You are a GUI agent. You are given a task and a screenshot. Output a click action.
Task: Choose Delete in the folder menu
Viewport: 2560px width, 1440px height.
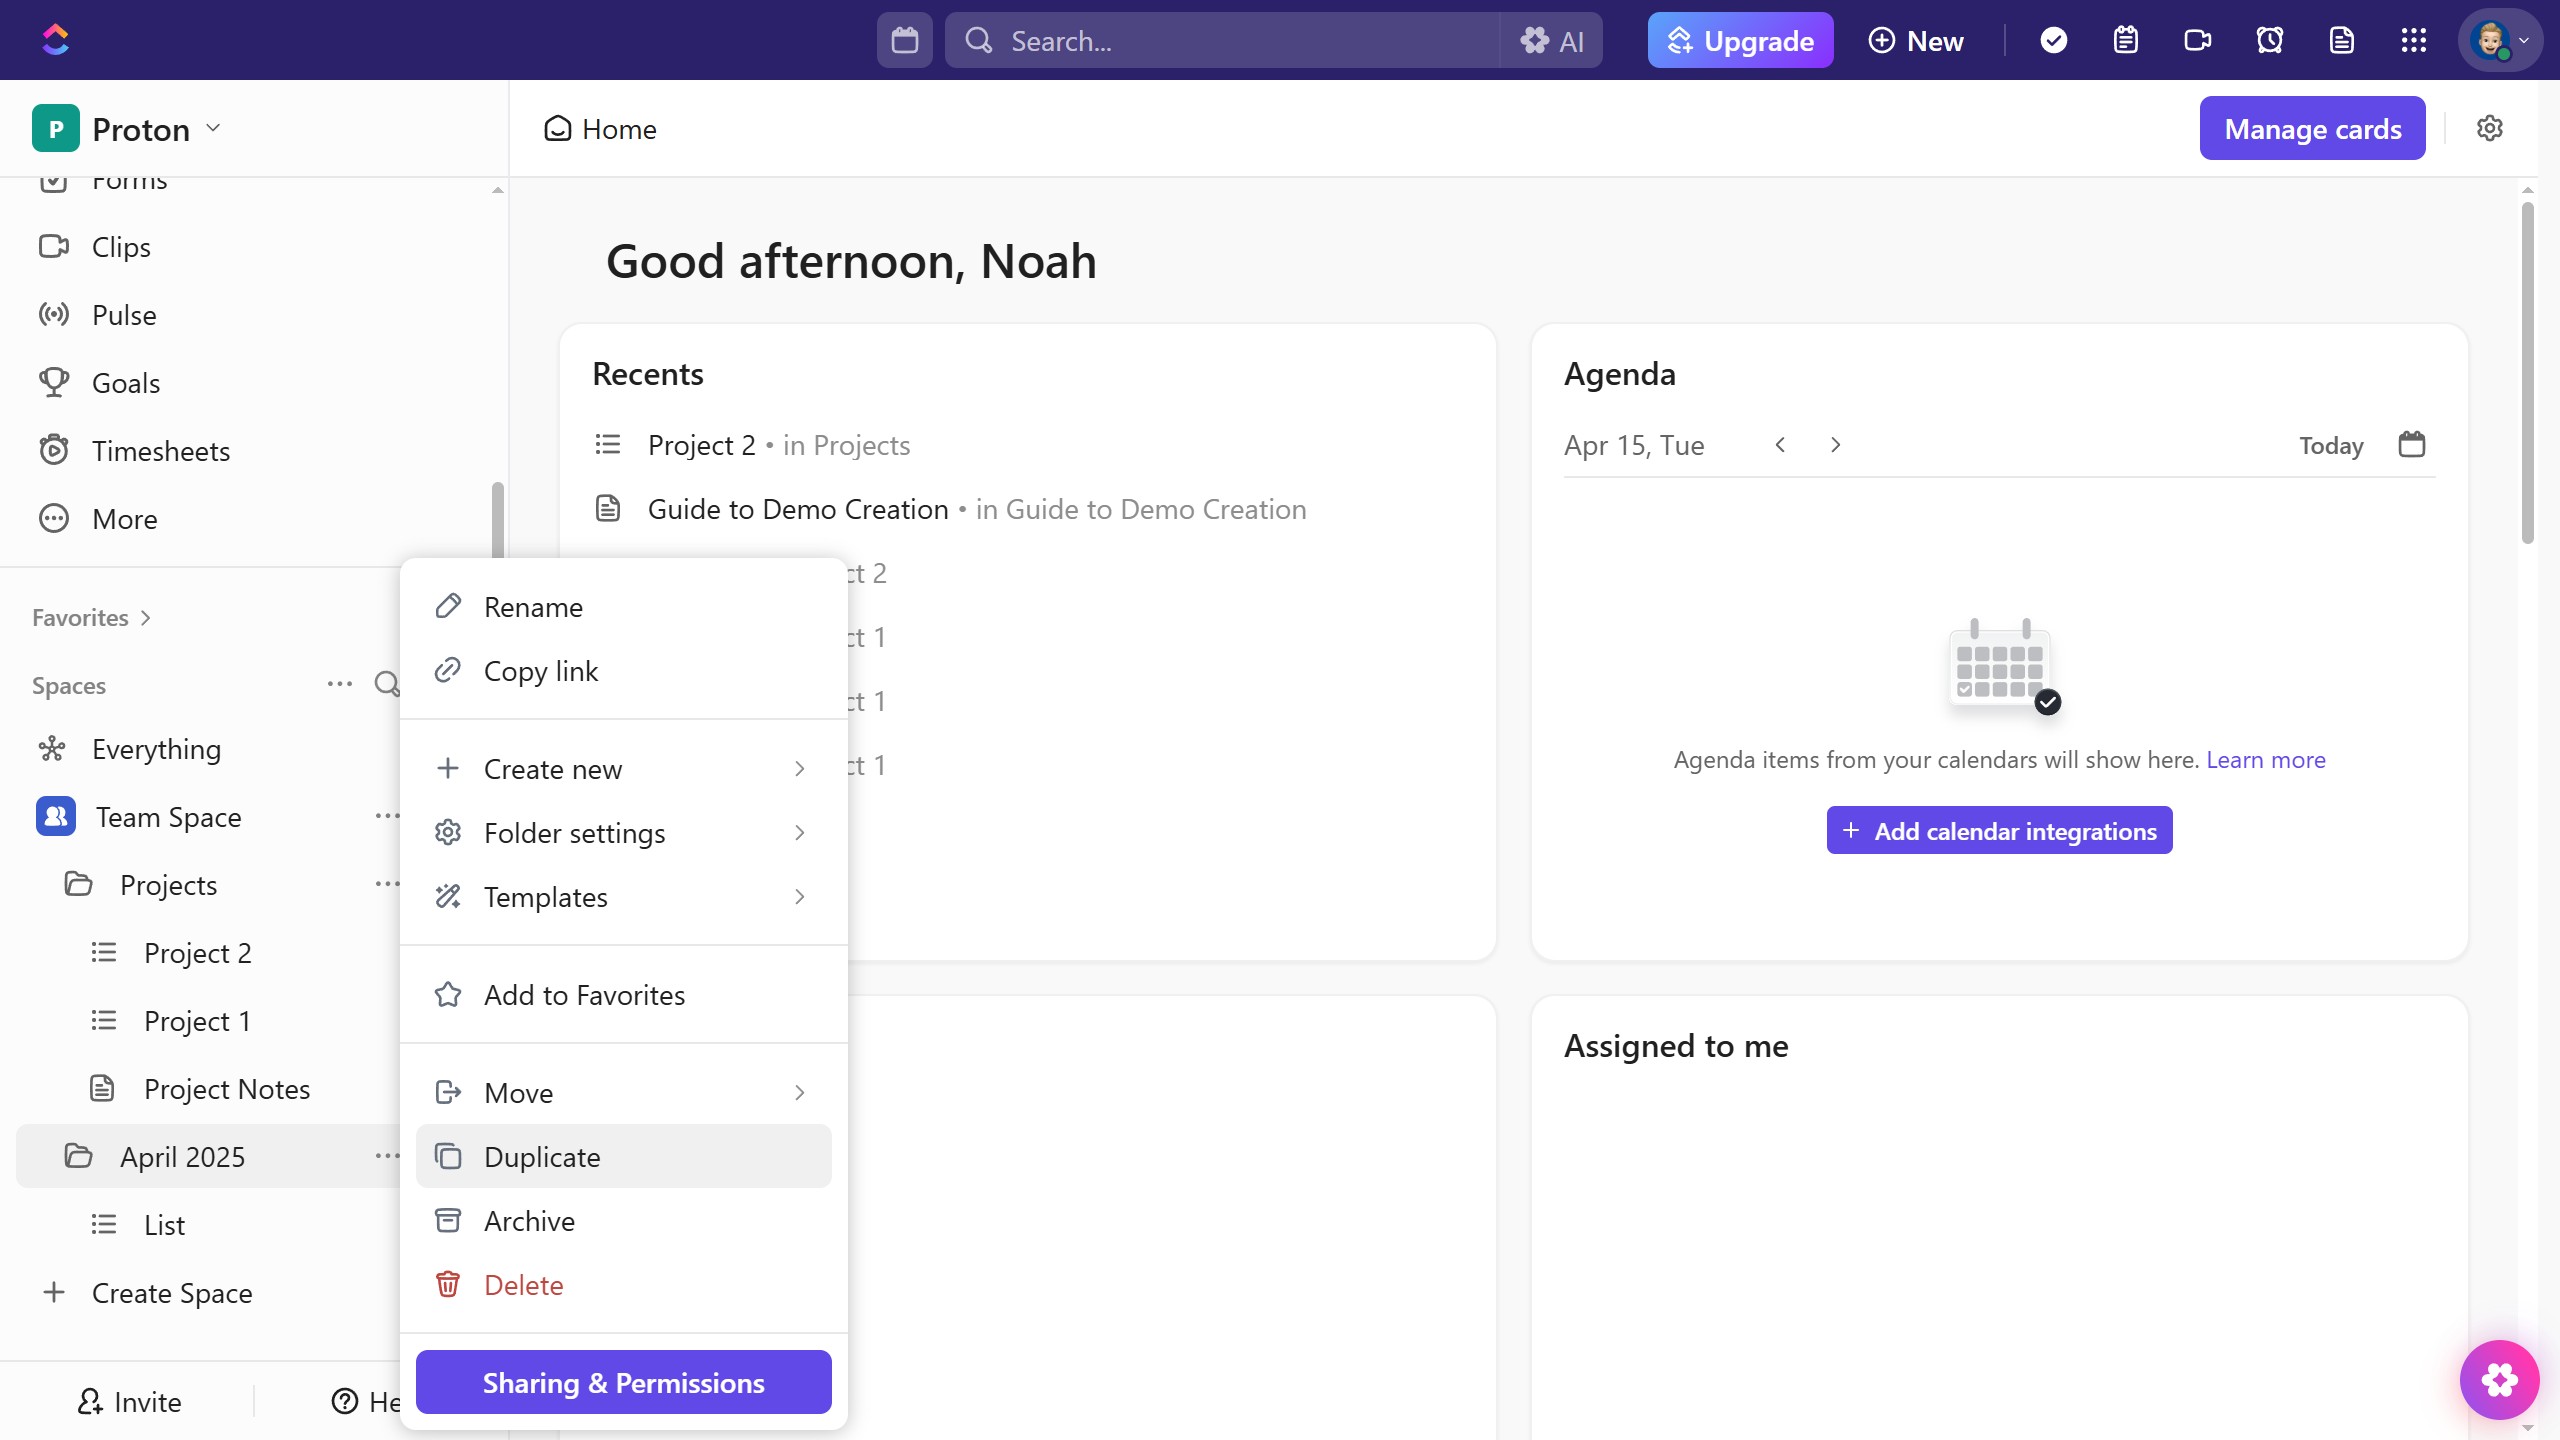(524, 1285)
